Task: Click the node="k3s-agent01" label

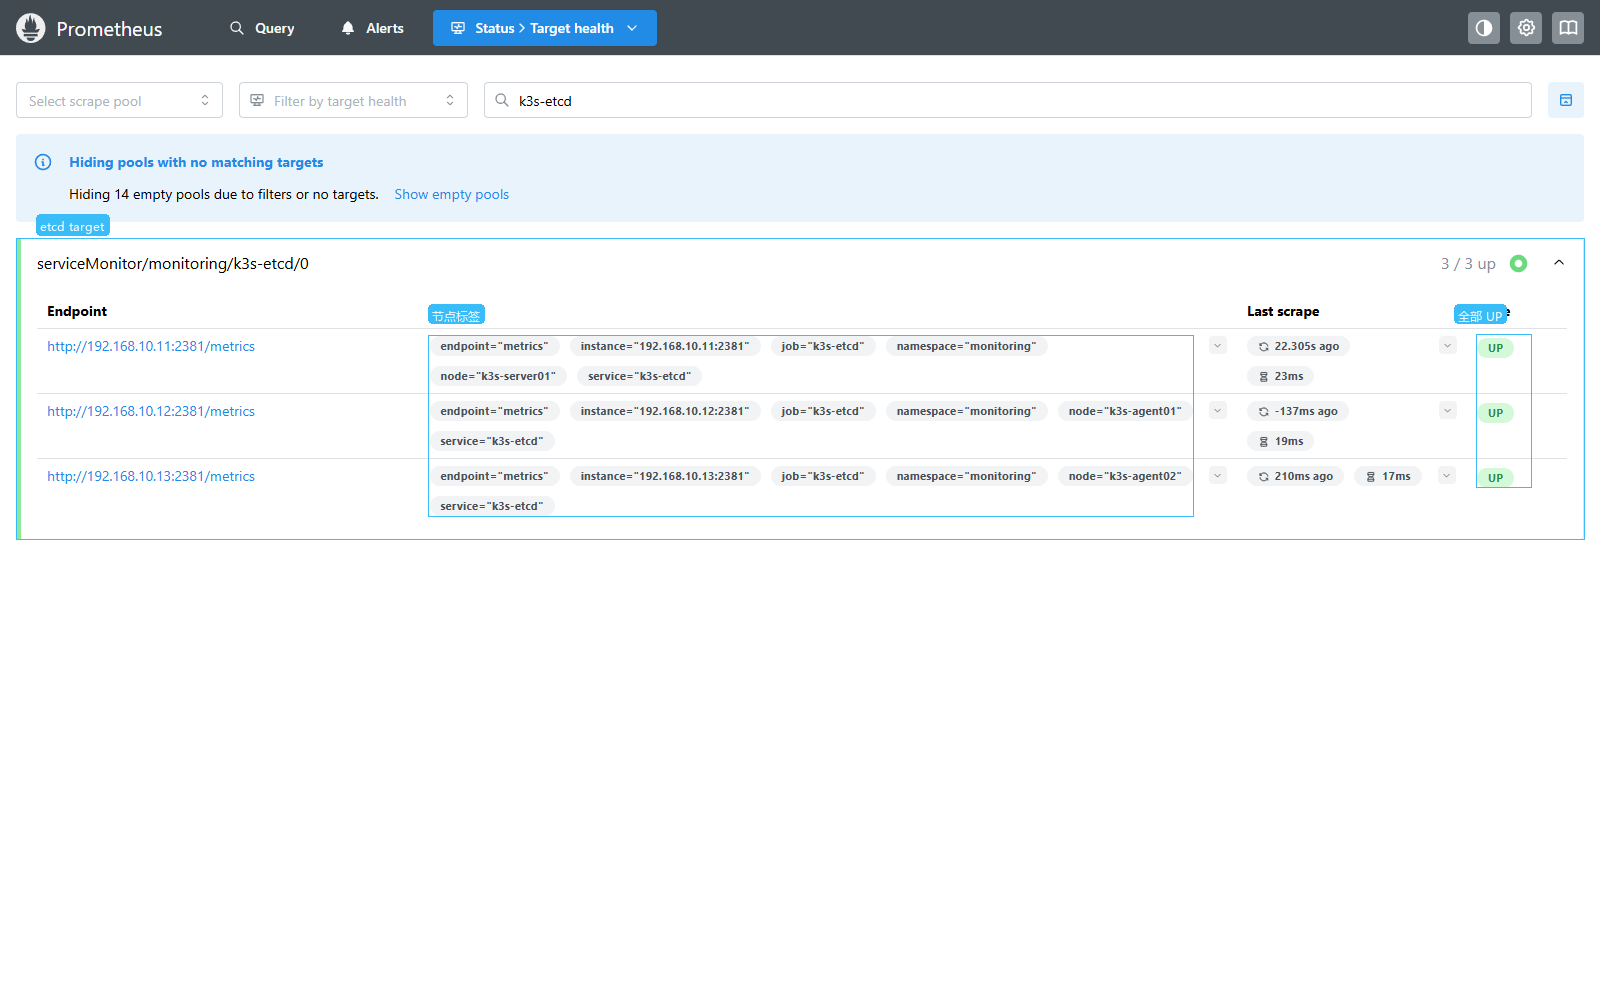Action: [x=1125, y=411]
